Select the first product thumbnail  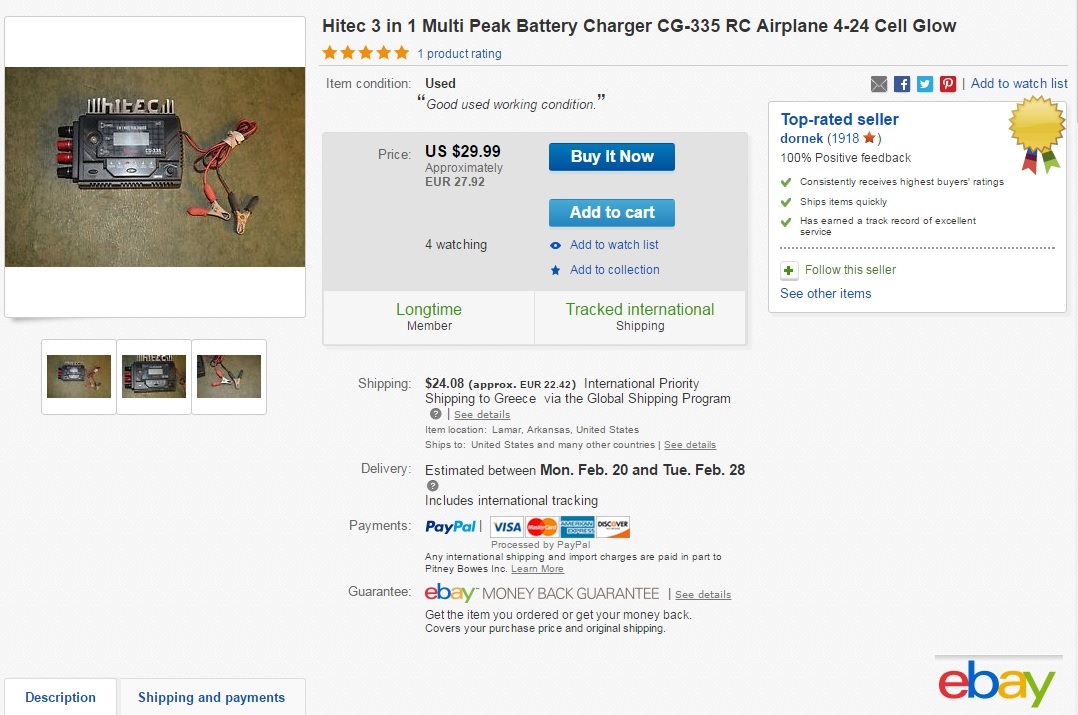pos(79,376)
